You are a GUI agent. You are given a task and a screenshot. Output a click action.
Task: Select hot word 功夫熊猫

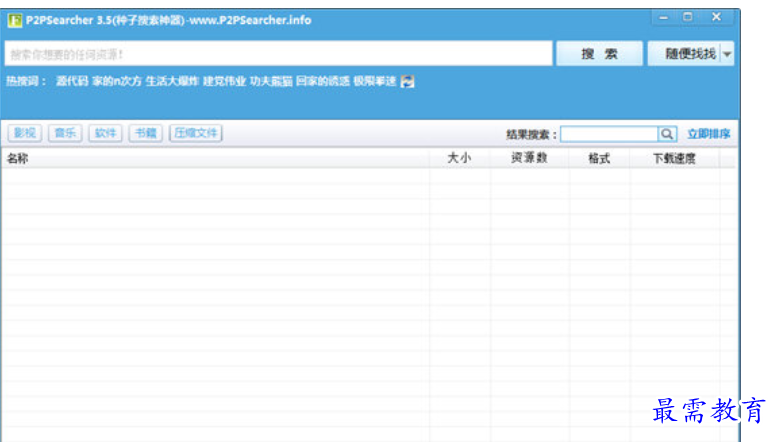(x=271, y=81)
